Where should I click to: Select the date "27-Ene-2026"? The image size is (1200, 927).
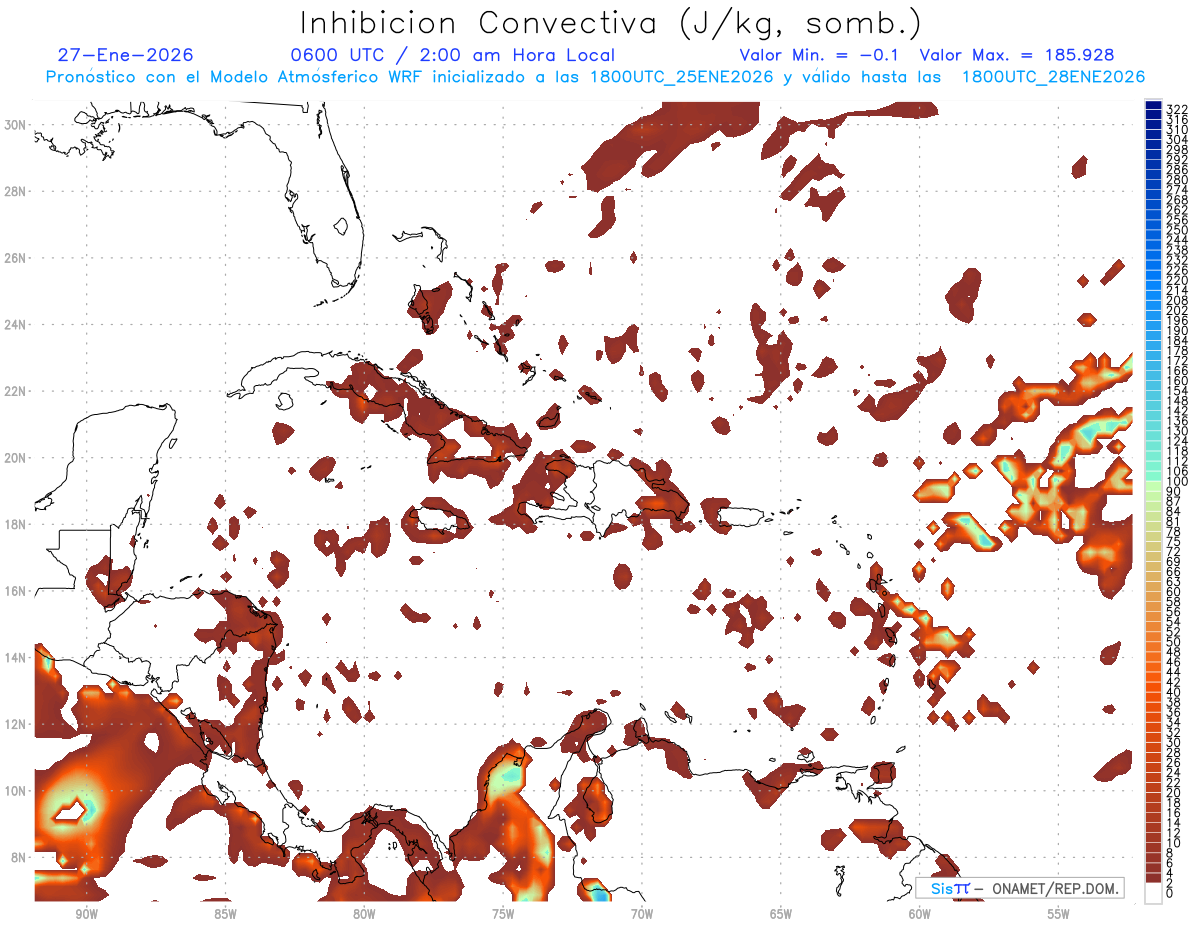pyautogui.click(x=125, y=55)
